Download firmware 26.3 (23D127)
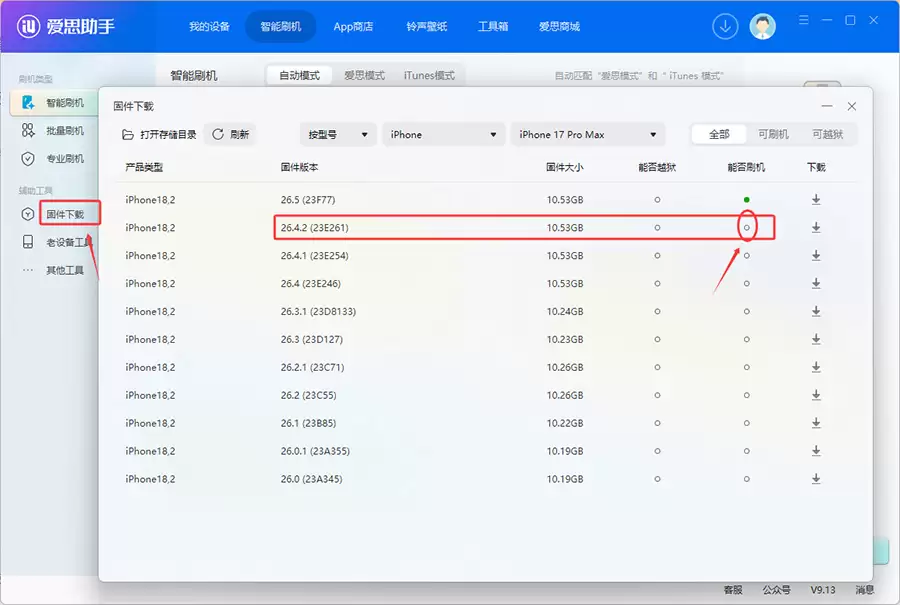Image resolution: width=900 pixels, height=605 pixels. tap(816, 339)
